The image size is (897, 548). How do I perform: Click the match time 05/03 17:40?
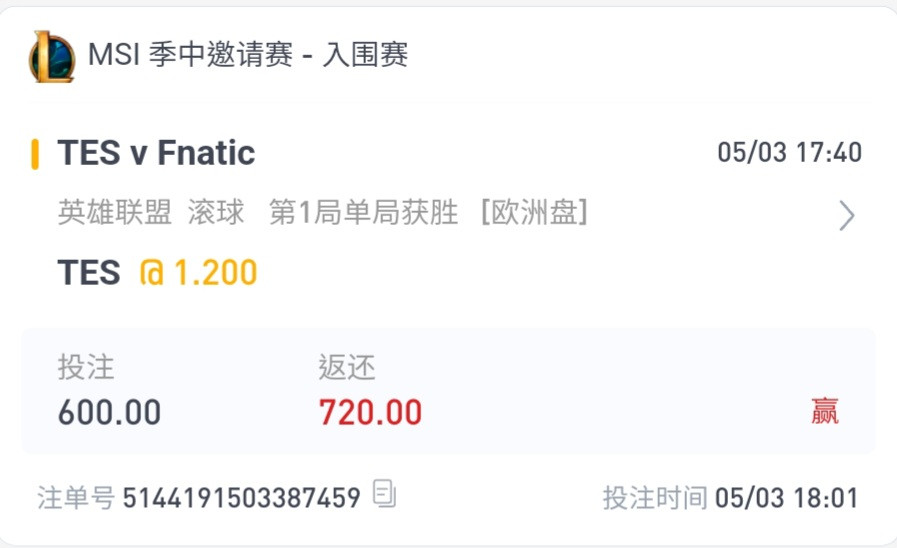pos(789,153)
